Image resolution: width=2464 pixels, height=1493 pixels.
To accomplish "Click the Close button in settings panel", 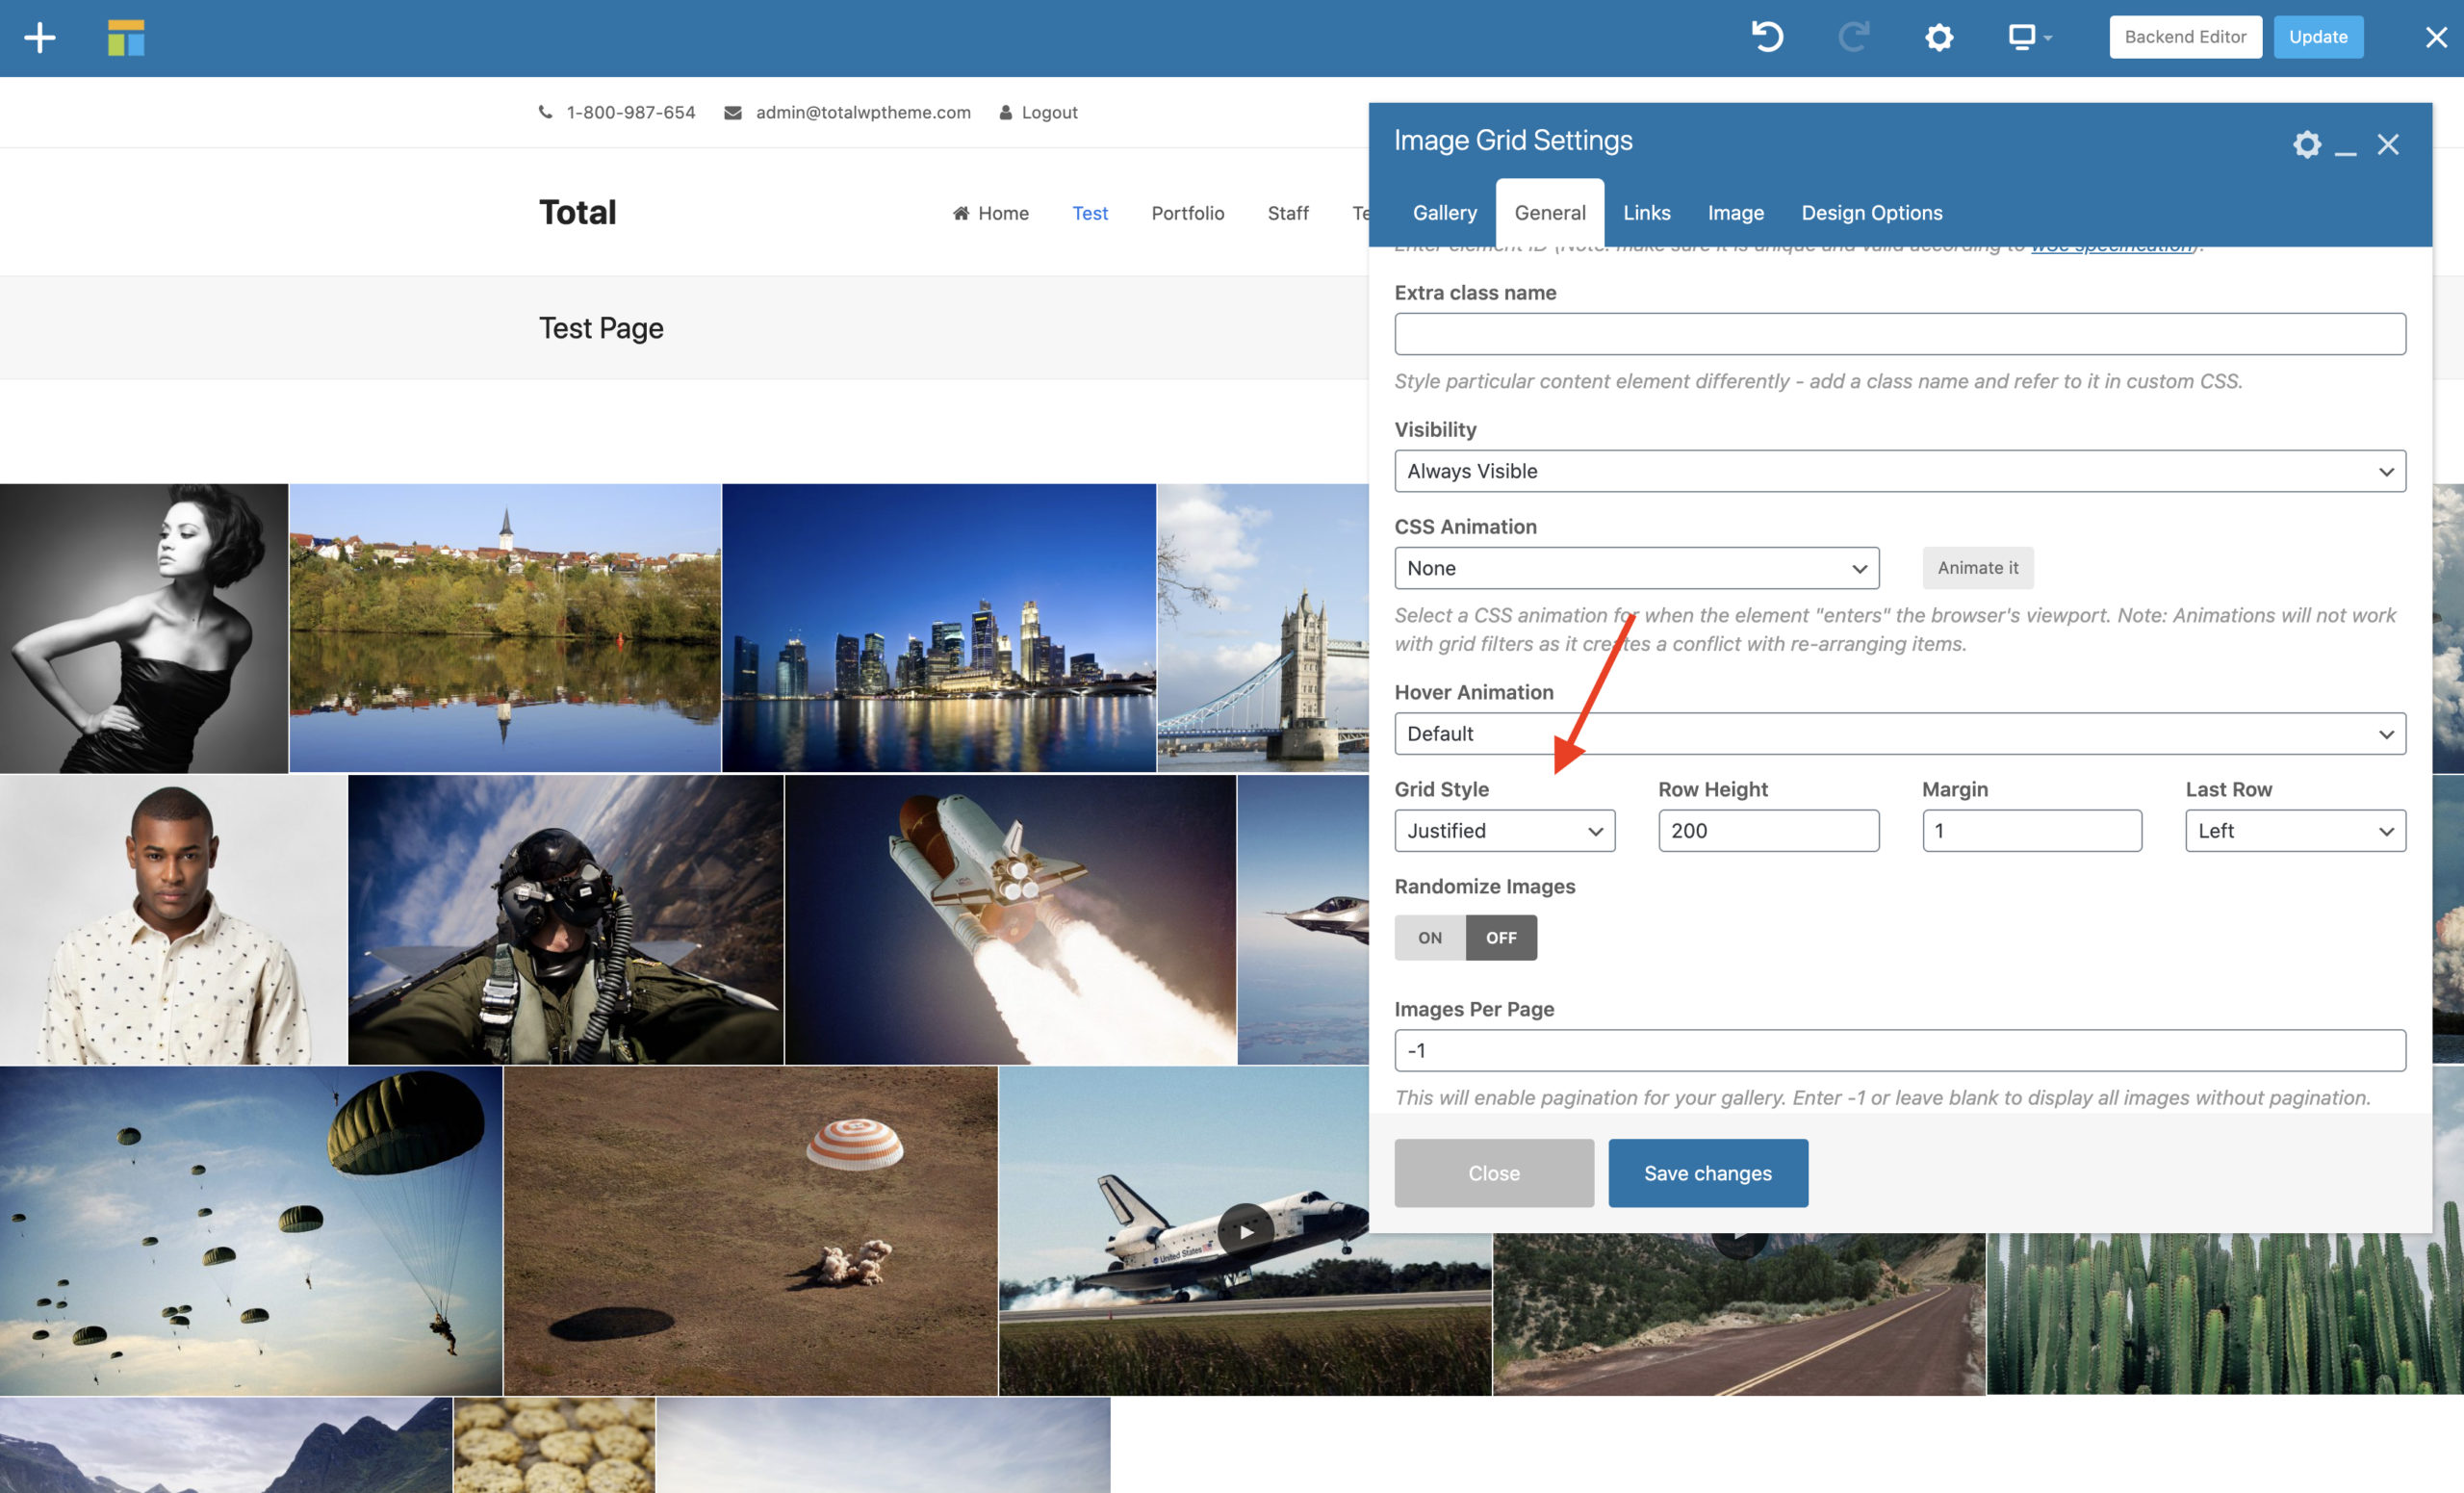I will coord(1494,1173).
